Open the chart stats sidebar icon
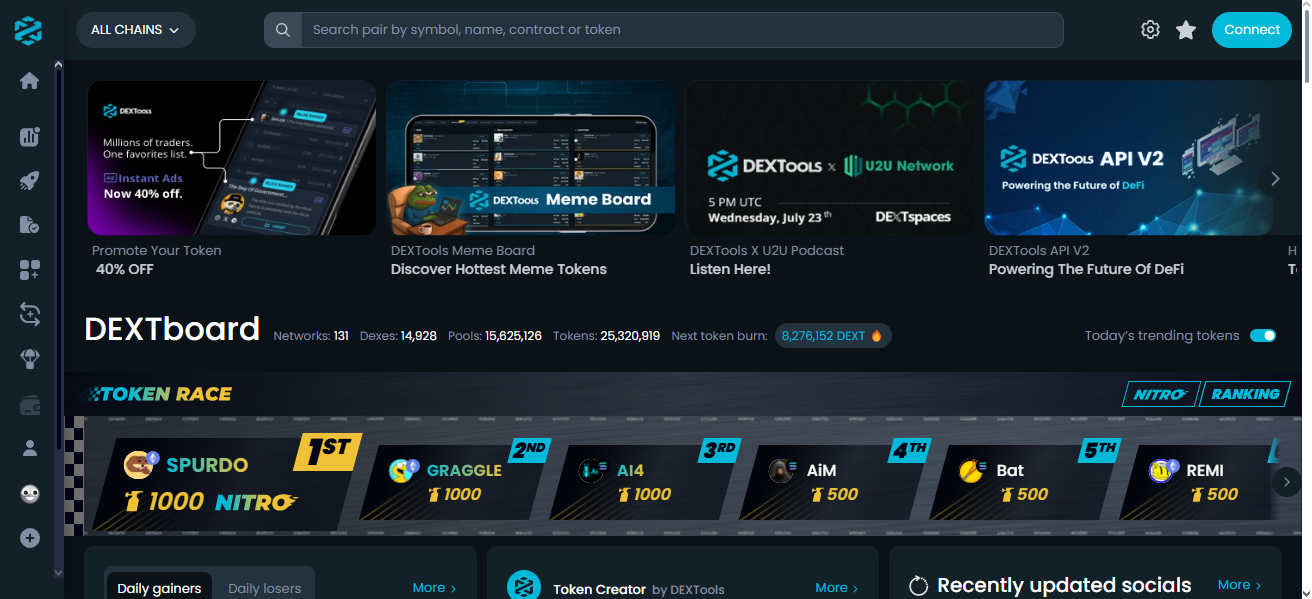 tap(29, 137)
